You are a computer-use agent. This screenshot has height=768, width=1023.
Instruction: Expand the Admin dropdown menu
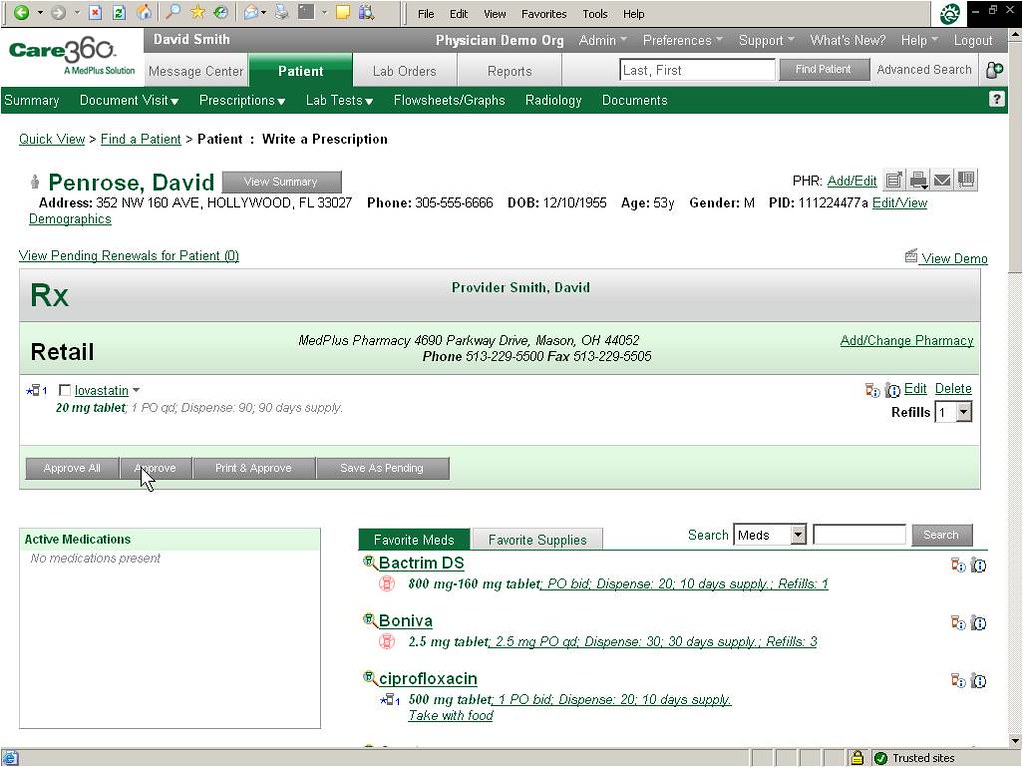[602, 40]
